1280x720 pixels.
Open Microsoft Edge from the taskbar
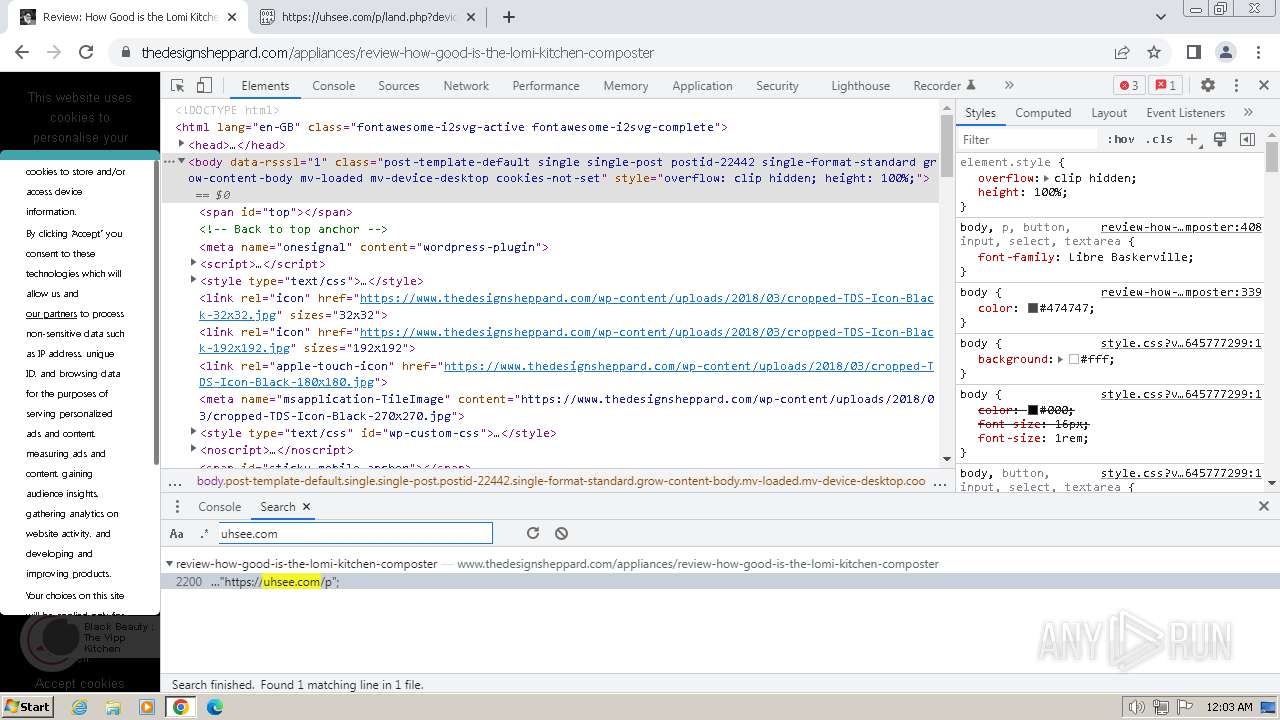pyautogui.click(x=215, y=707)
